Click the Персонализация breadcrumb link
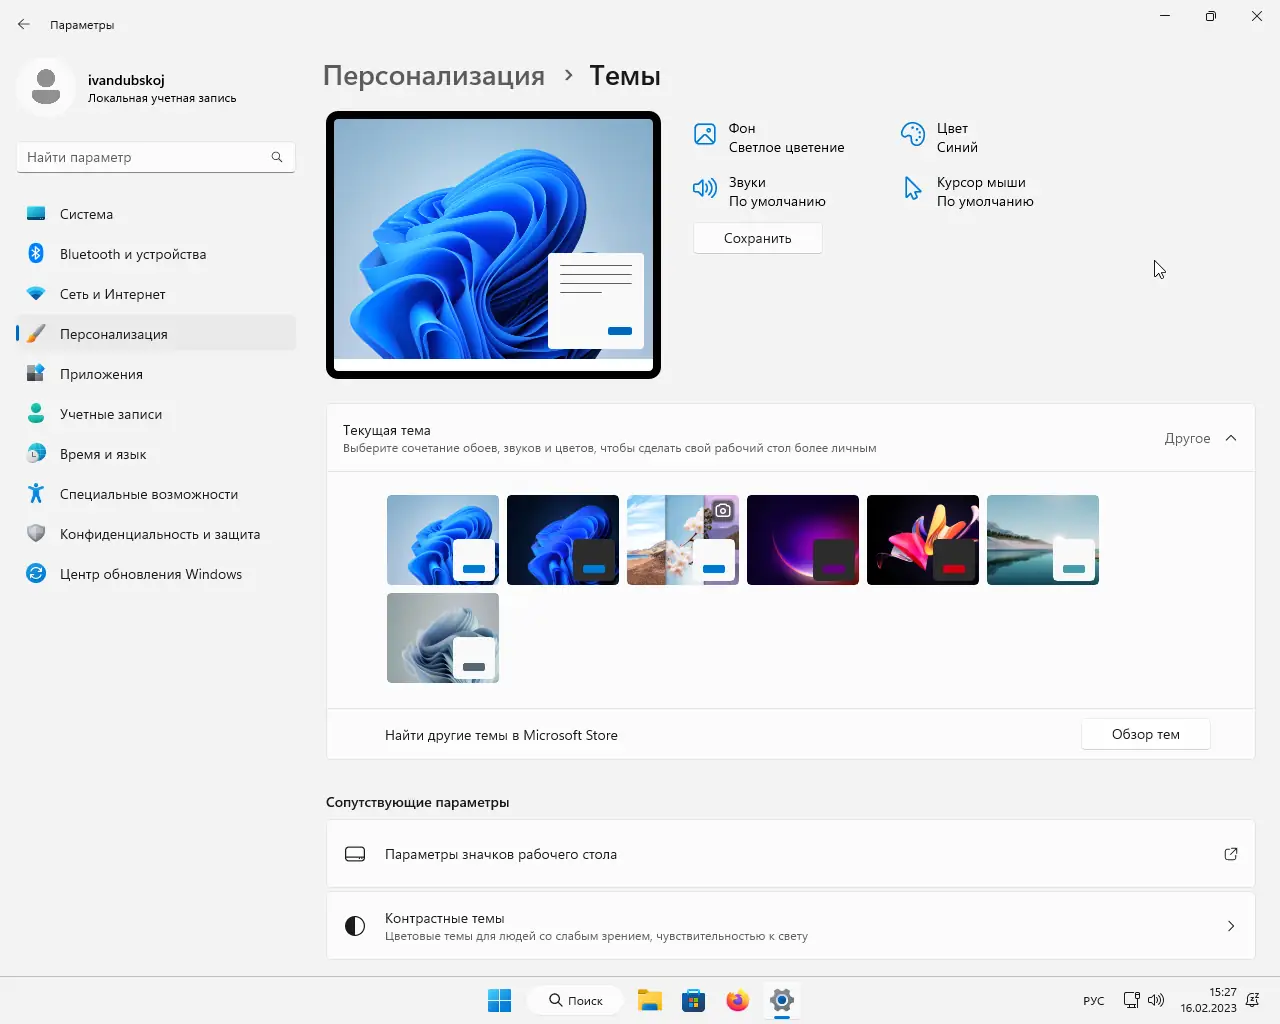 (434, 76)
